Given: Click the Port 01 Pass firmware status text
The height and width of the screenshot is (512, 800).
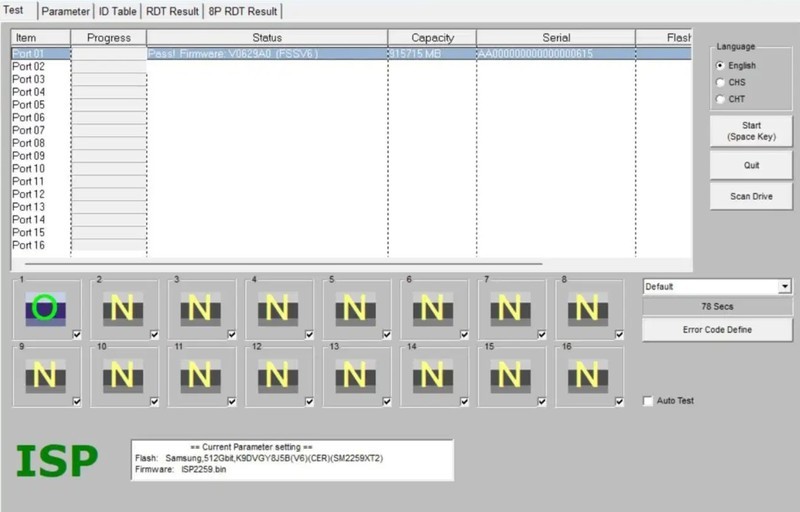Looking at the screenshot, I should click(x=233, y=54).
